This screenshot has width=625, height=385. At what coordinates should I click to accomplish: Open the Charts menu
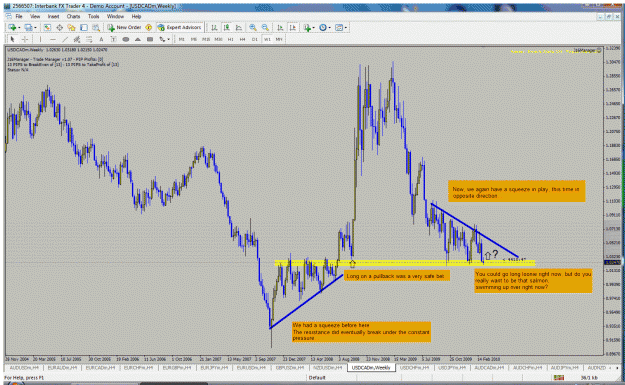(x=73, y=16)
